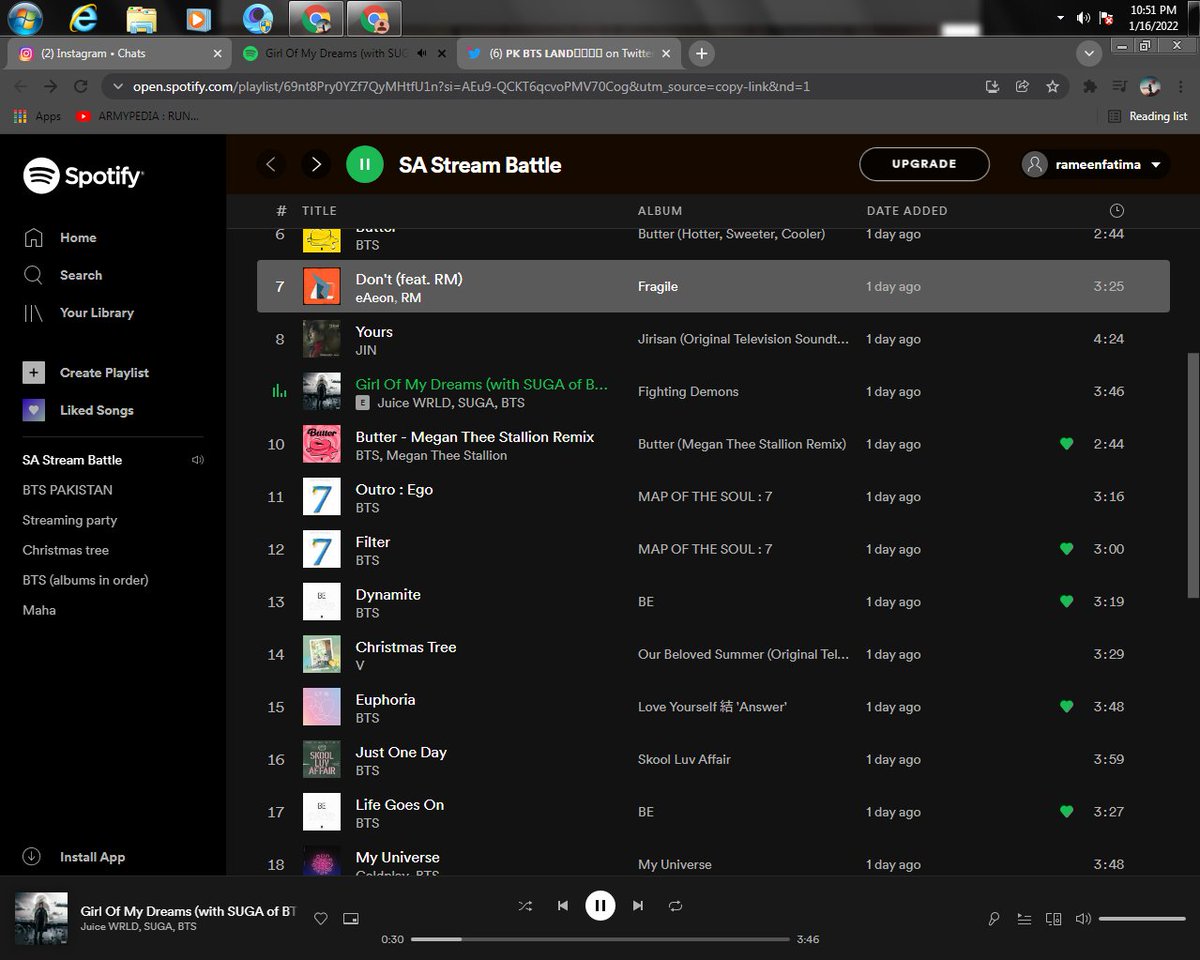Open the rameenfatima user menu
The image size is (1200, 960).
tap(1095, 164)
